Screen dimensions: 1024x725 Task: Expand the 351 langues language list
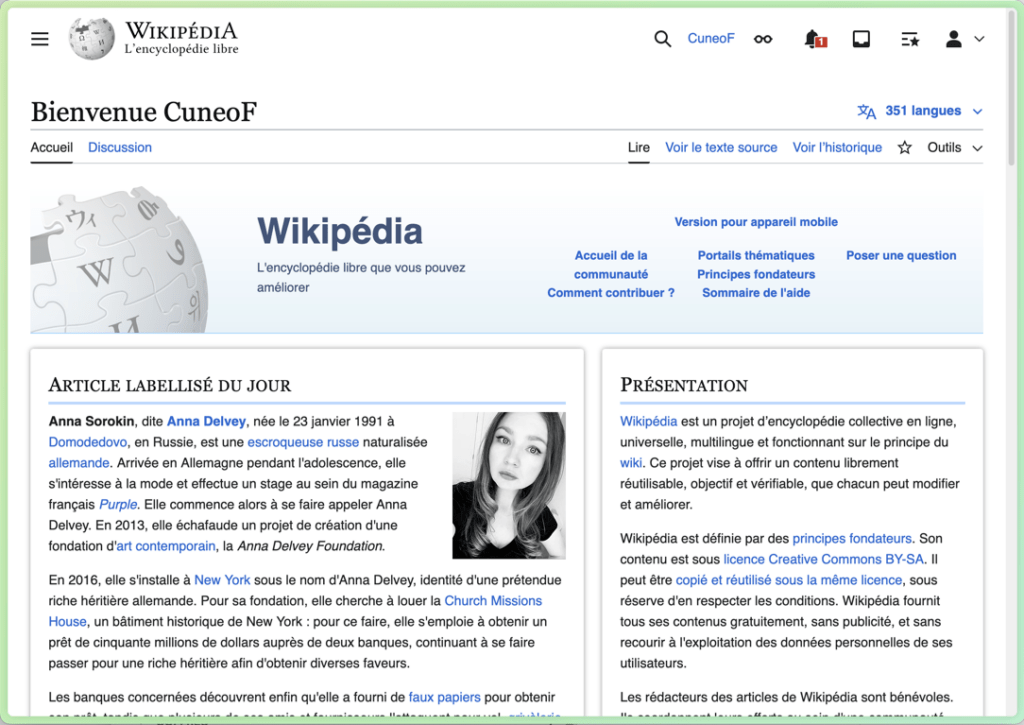pyautogui.click(x=921, y=111)
